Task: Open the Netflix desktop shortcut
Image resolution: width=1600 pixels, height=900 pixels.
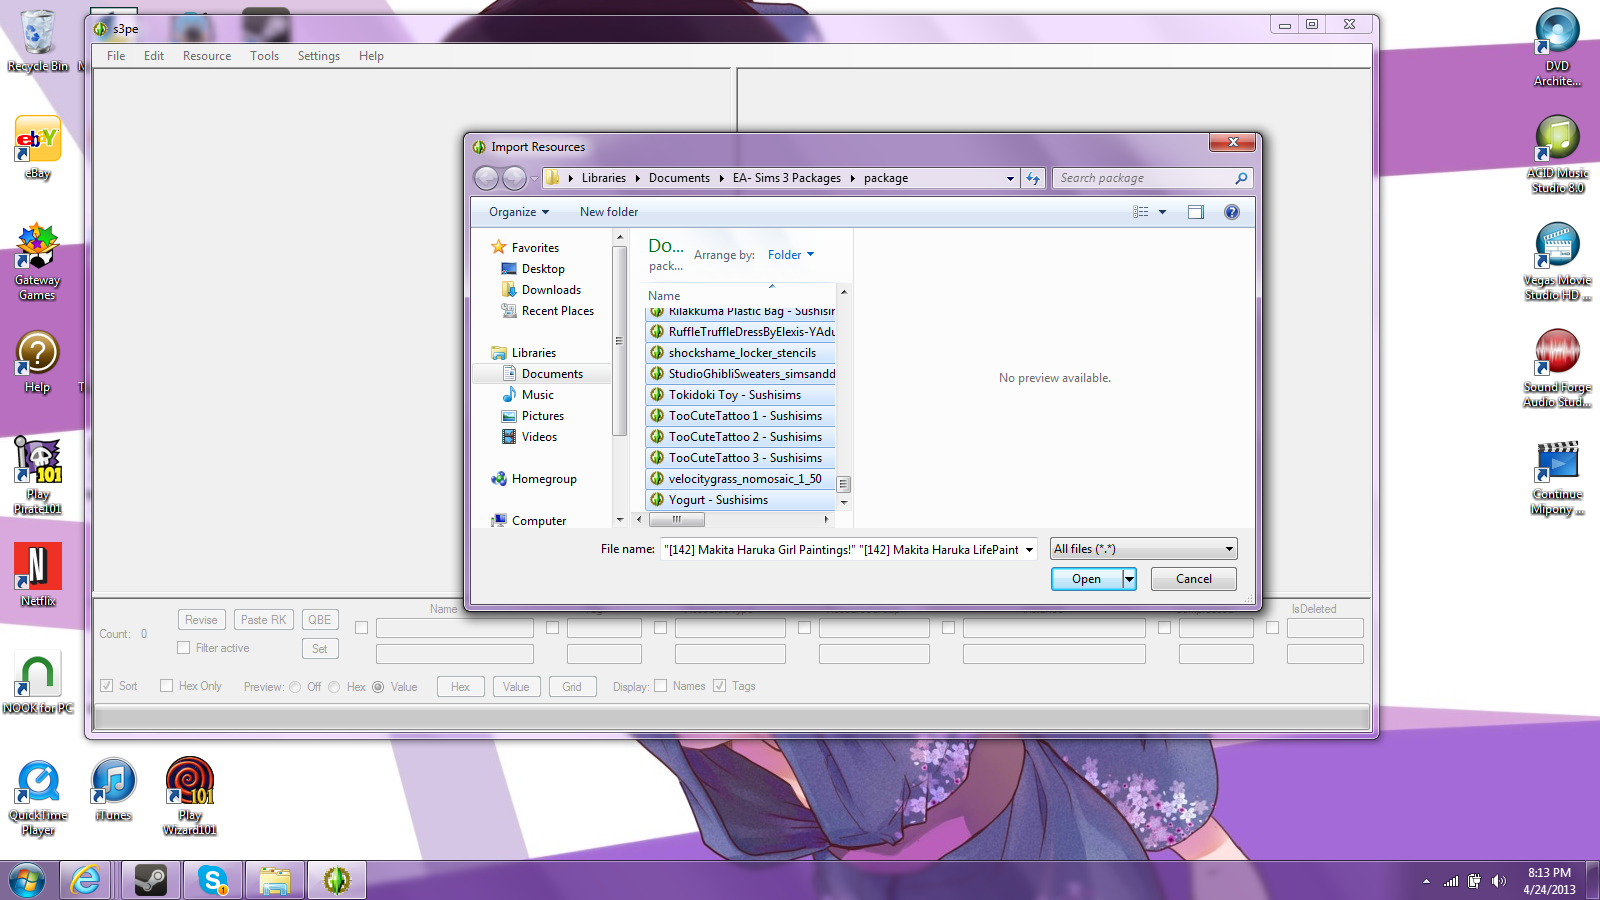Action: tap(38, 574)
